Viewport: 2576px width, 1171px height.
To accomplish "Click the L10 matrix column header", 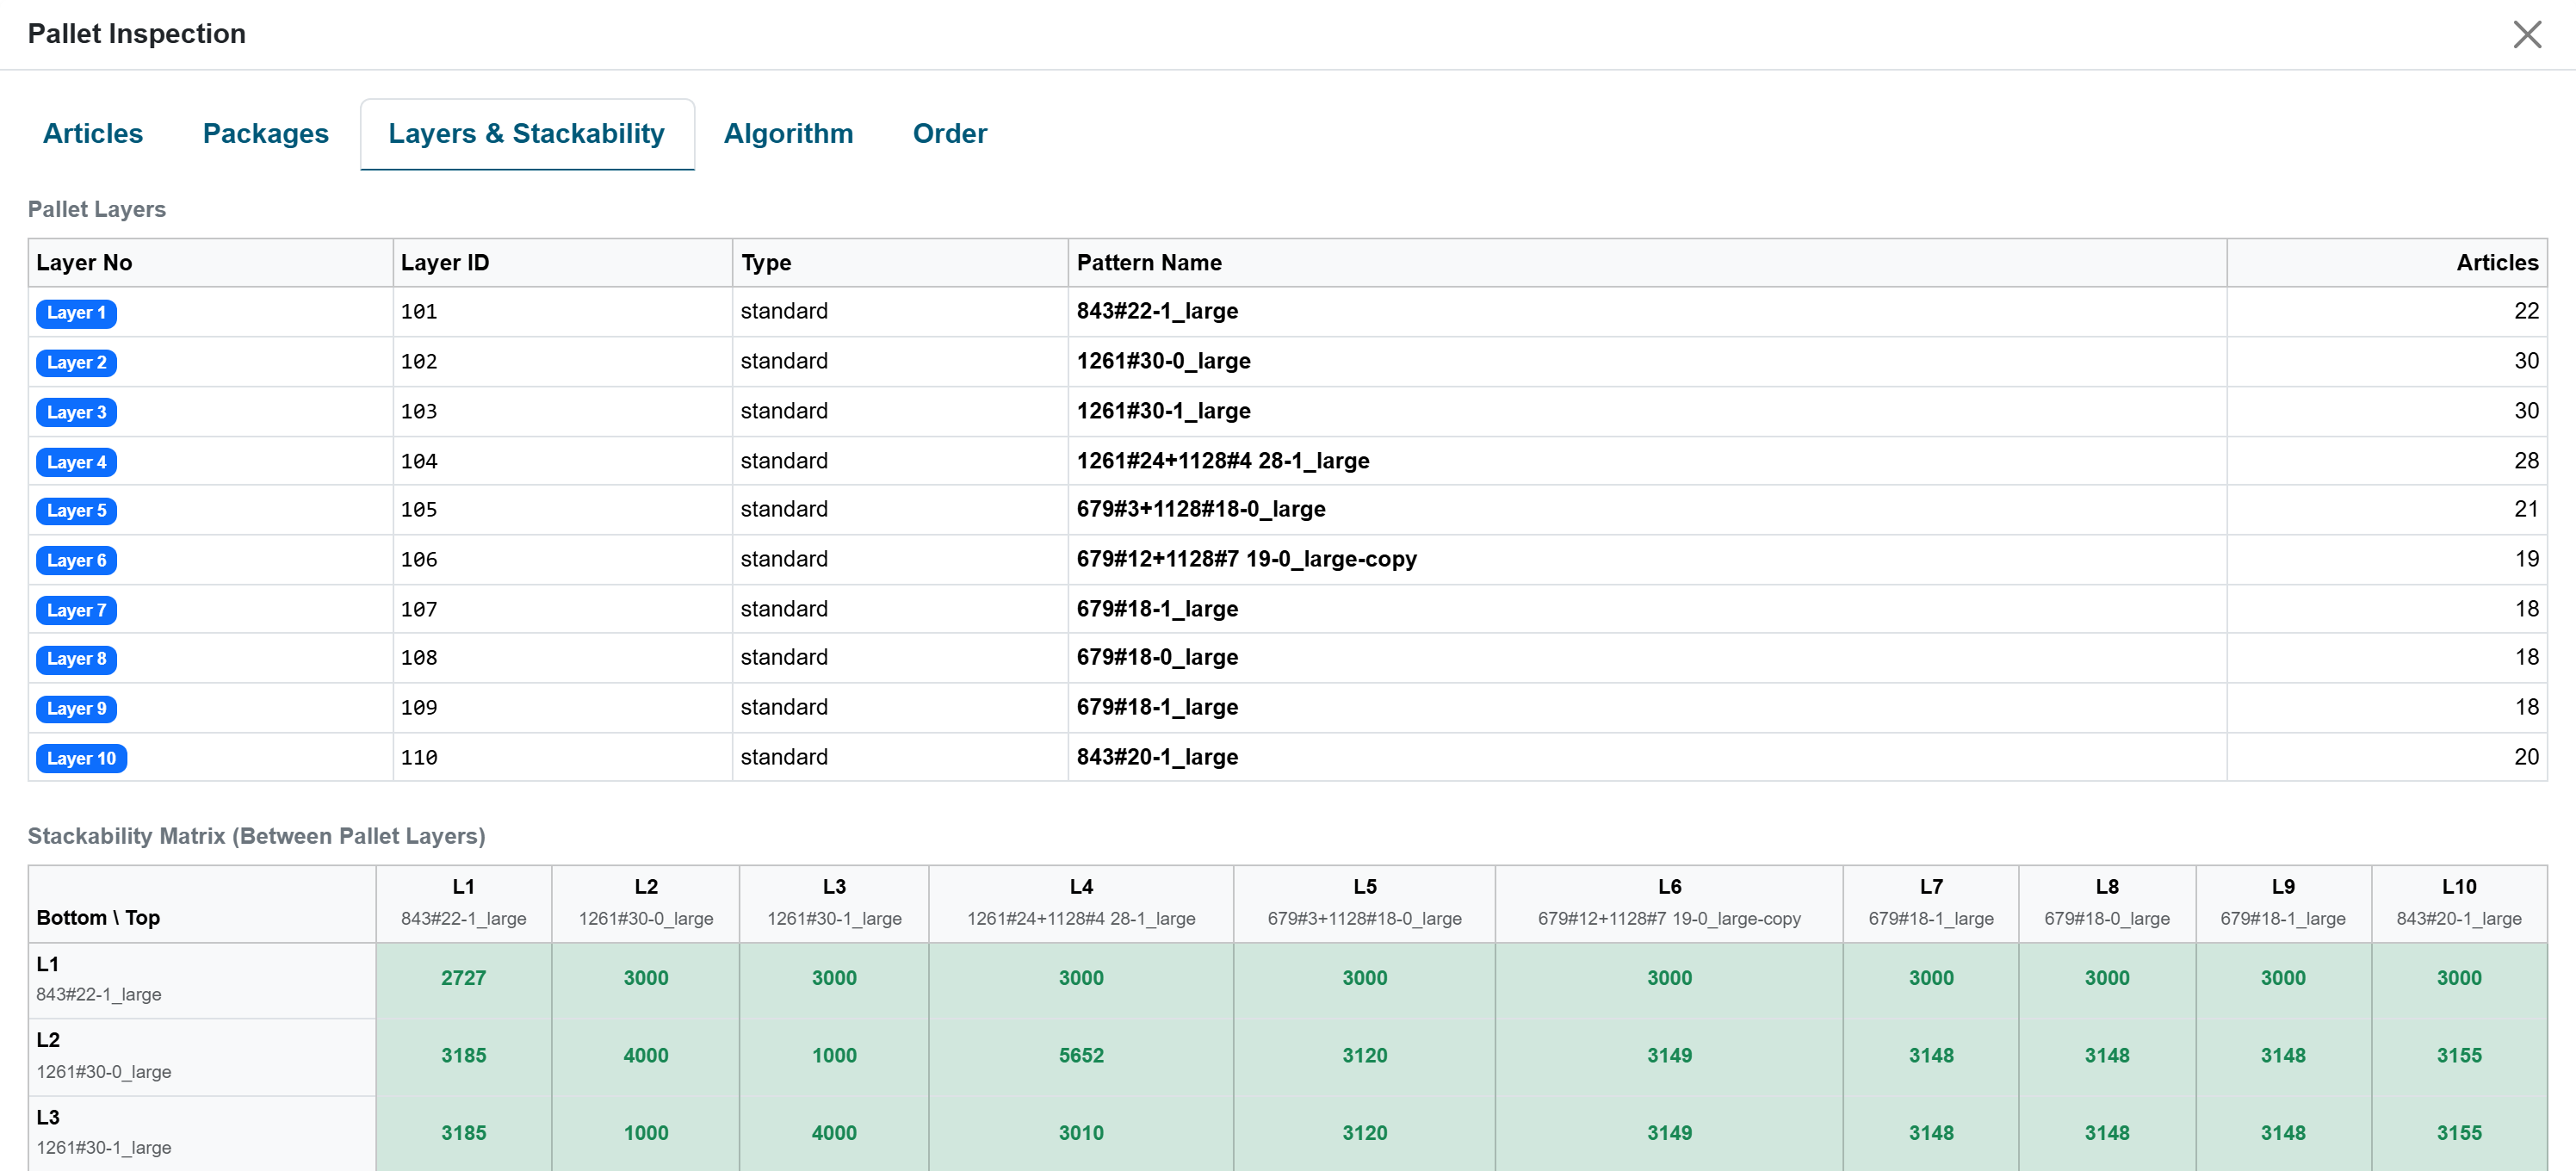I will point(2458,902).
